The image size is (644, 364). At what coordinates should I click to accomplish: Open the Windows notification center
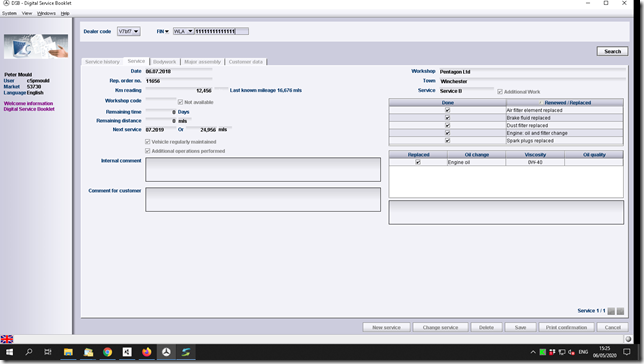click(627, 352)
